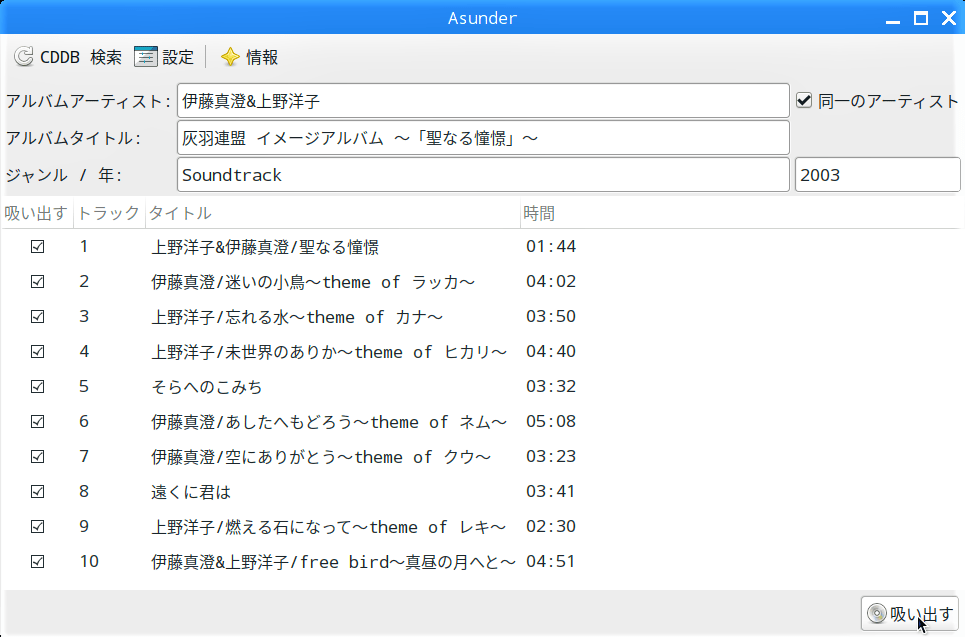965x637 pixels.
Task: Uncheck rip checkbox for track 10
Action: click(x=38, y=562)
